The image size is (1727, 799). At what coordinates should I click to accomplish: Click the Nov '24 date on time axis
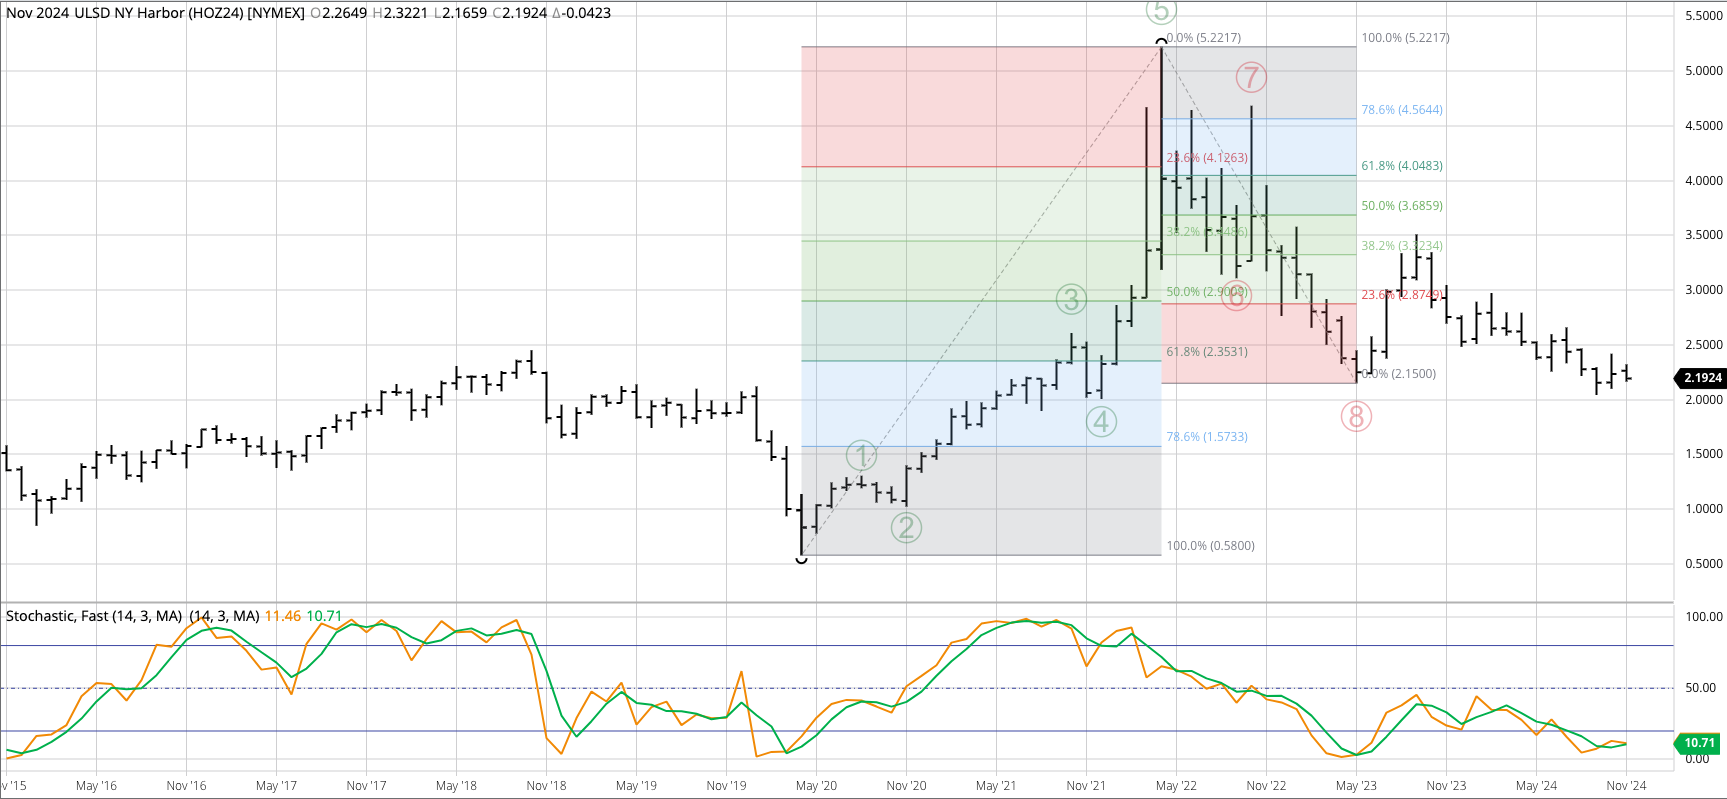[x=1626, y=786]
